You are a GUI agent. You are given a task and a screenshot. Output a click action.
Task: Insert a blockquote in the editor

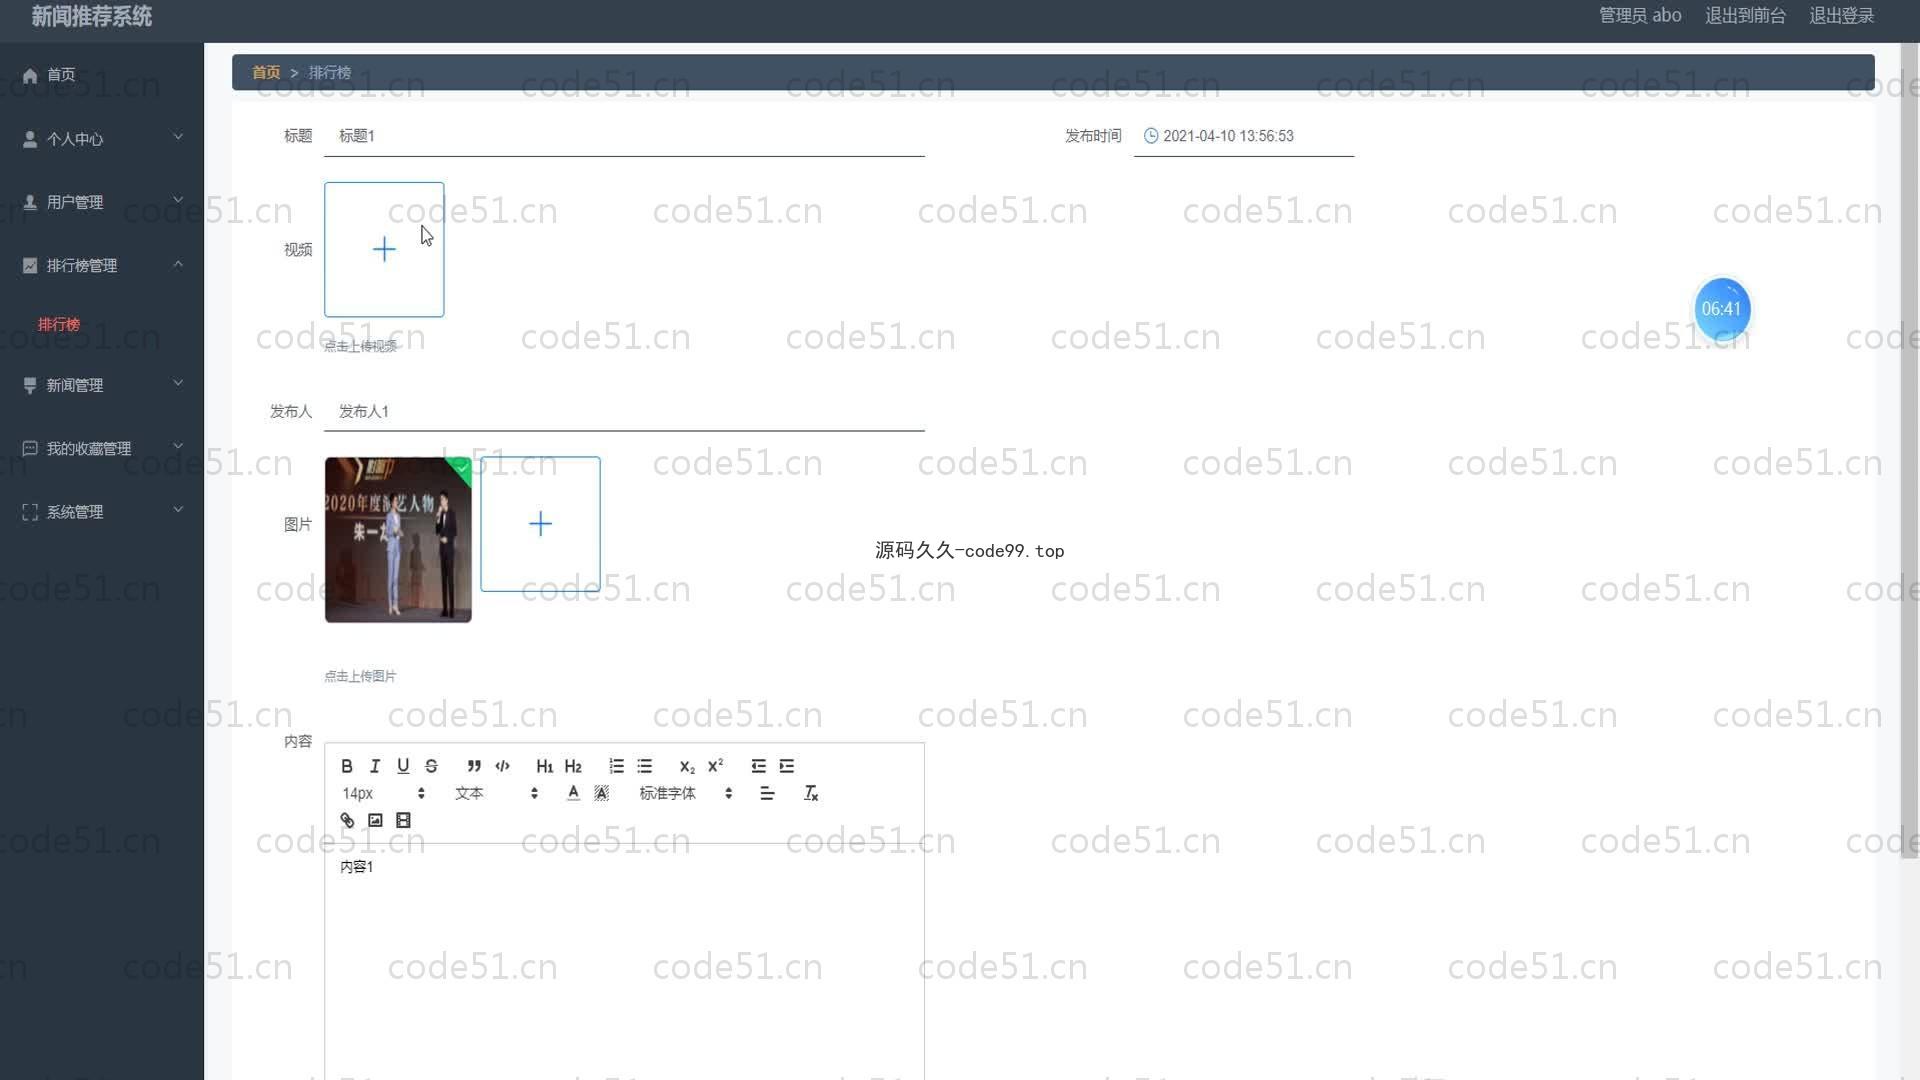pos(474,766)
